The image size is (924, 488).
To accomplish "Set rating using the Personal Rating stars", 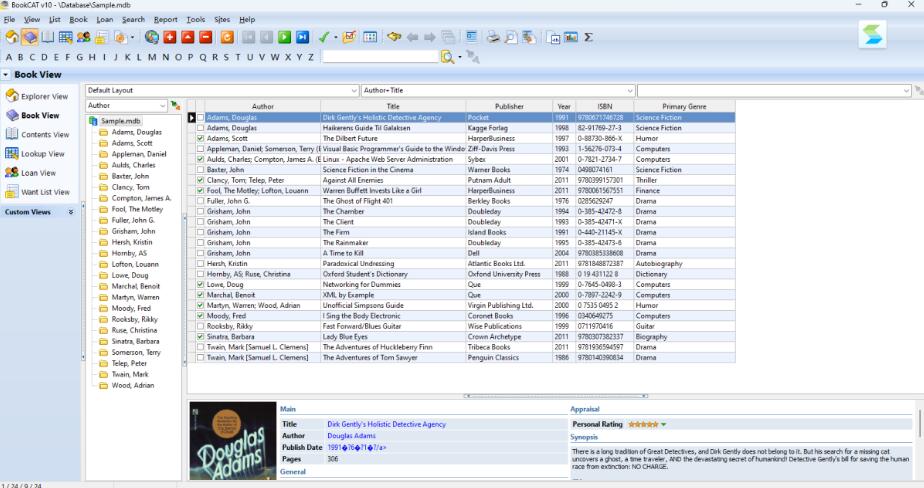I will tap(643, 424).
